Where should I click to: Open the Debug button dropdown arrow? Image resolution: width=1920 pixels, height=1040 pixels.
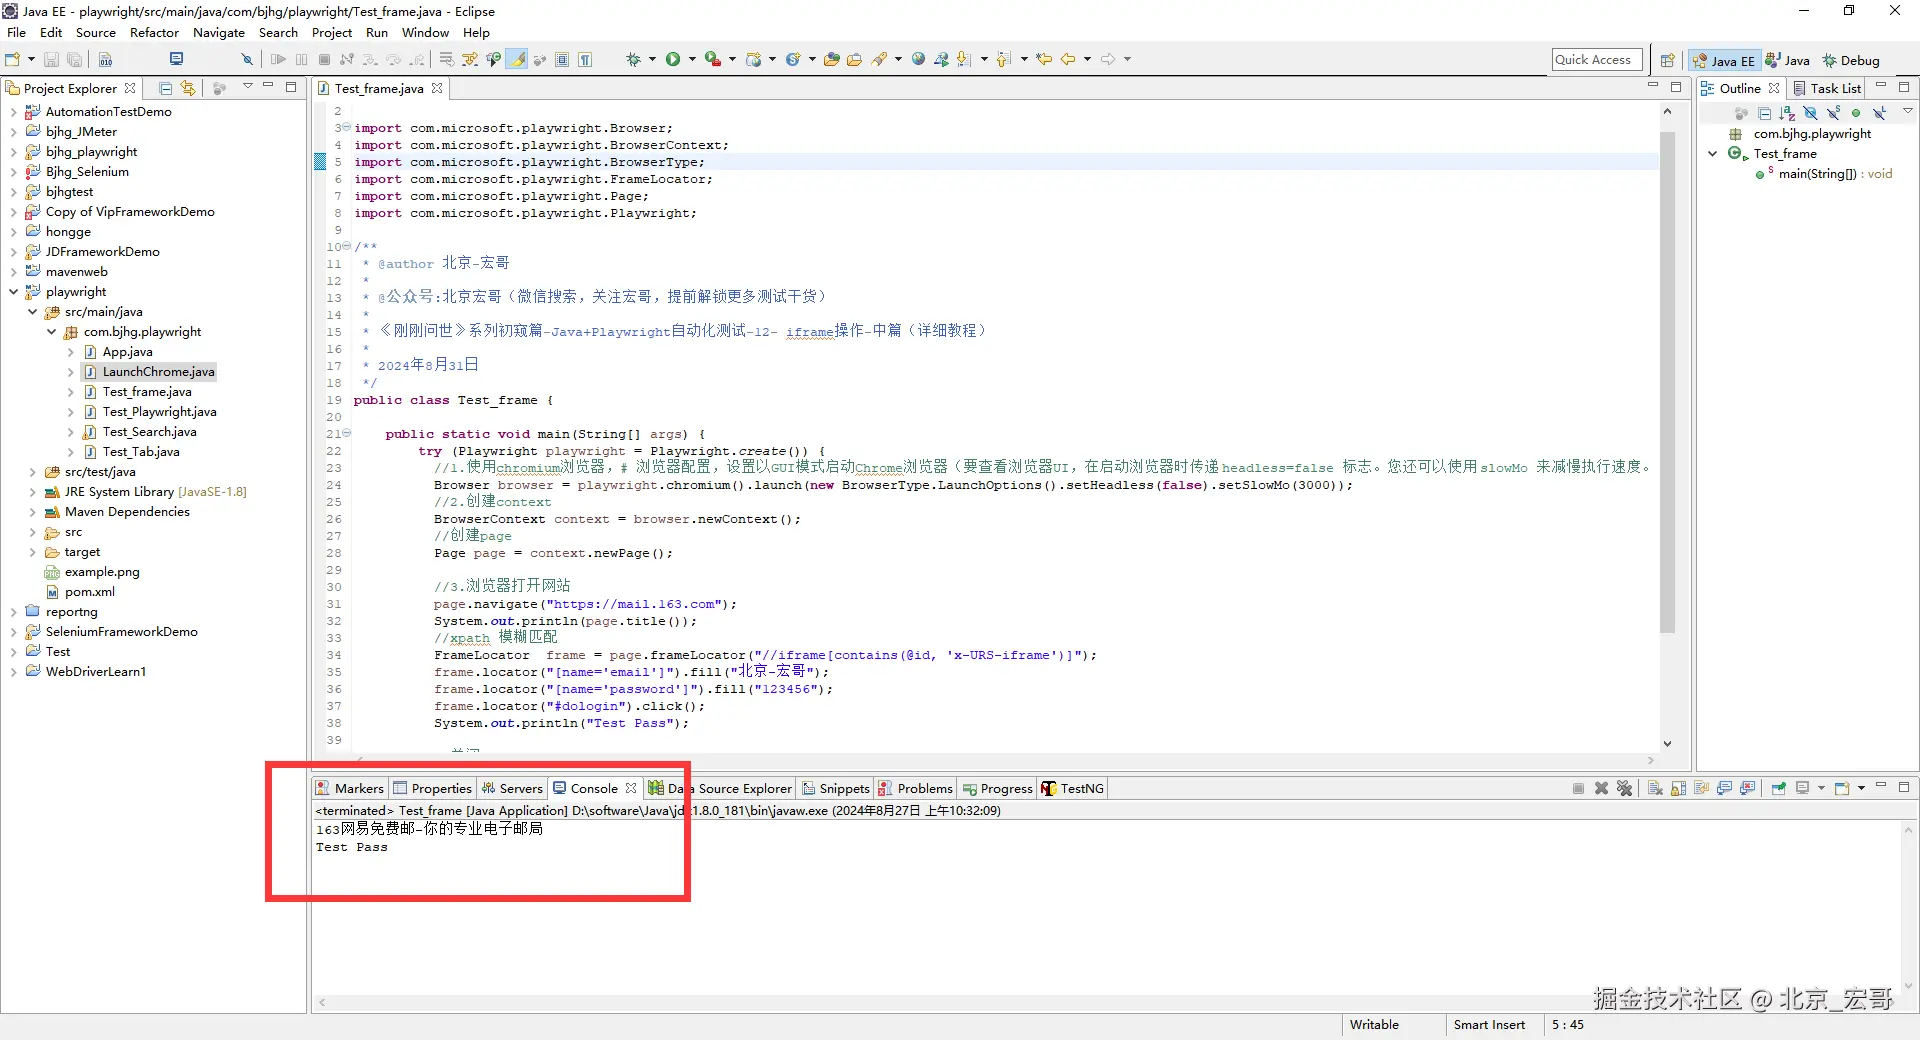[652, 59]
